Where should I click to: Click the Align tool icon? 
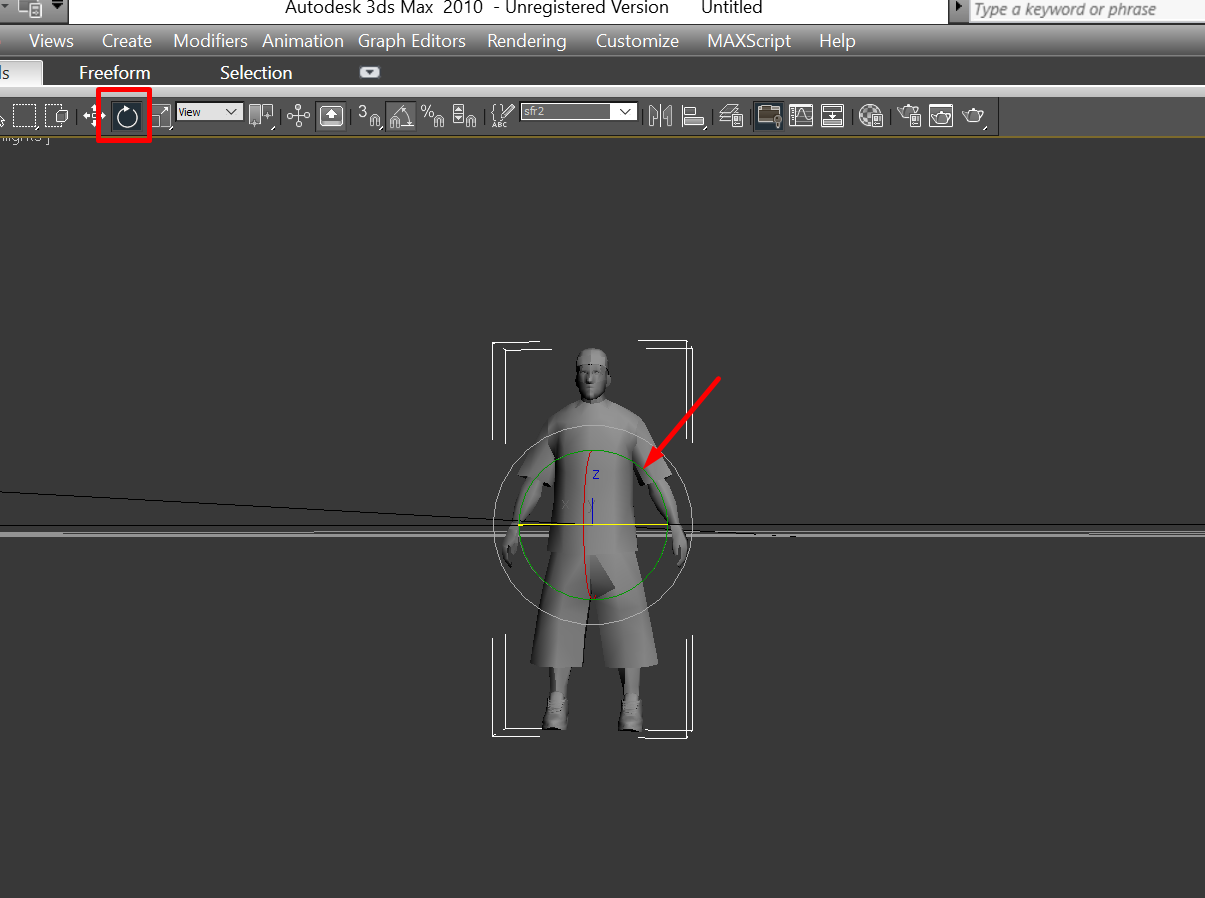tap(693, 116)
